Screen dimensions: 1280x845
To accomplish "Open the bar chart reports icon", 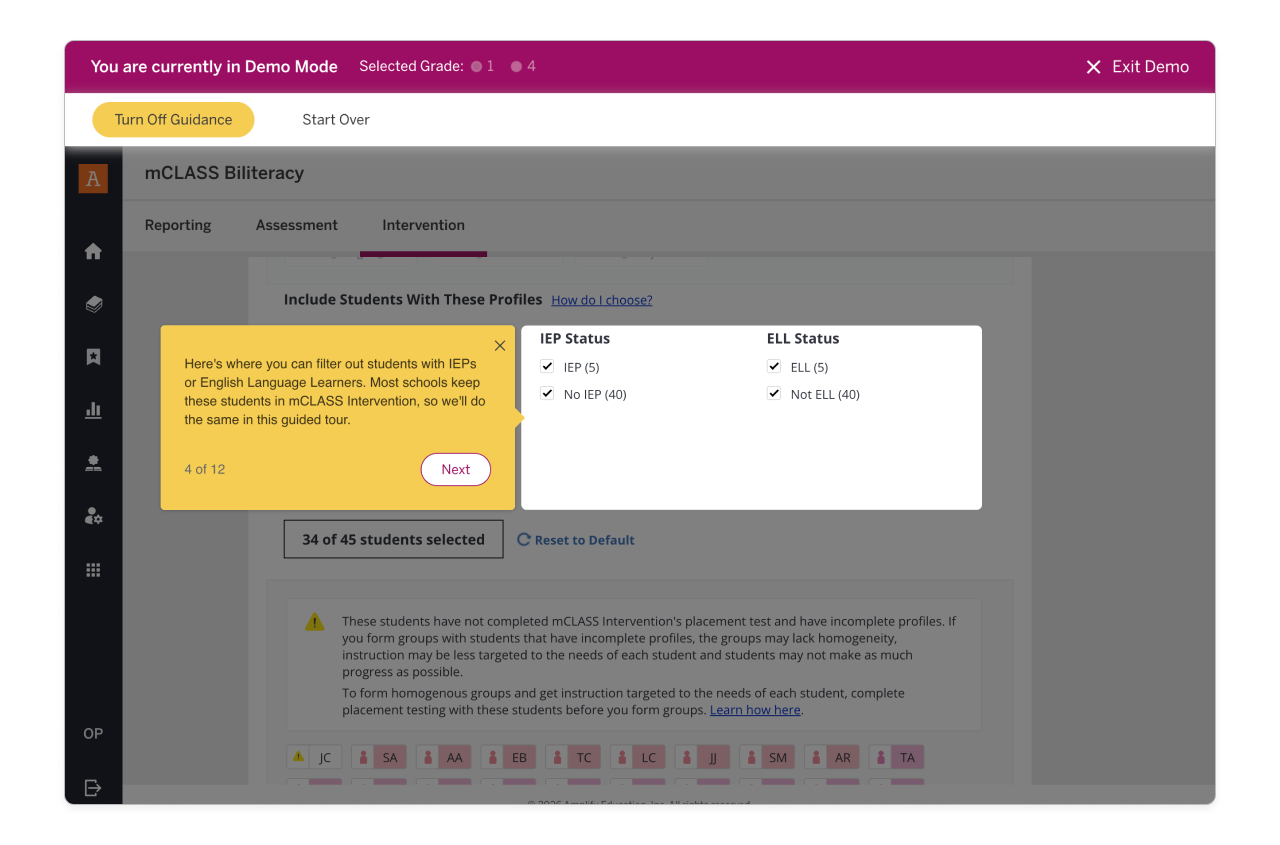I will tap(93, 410).
